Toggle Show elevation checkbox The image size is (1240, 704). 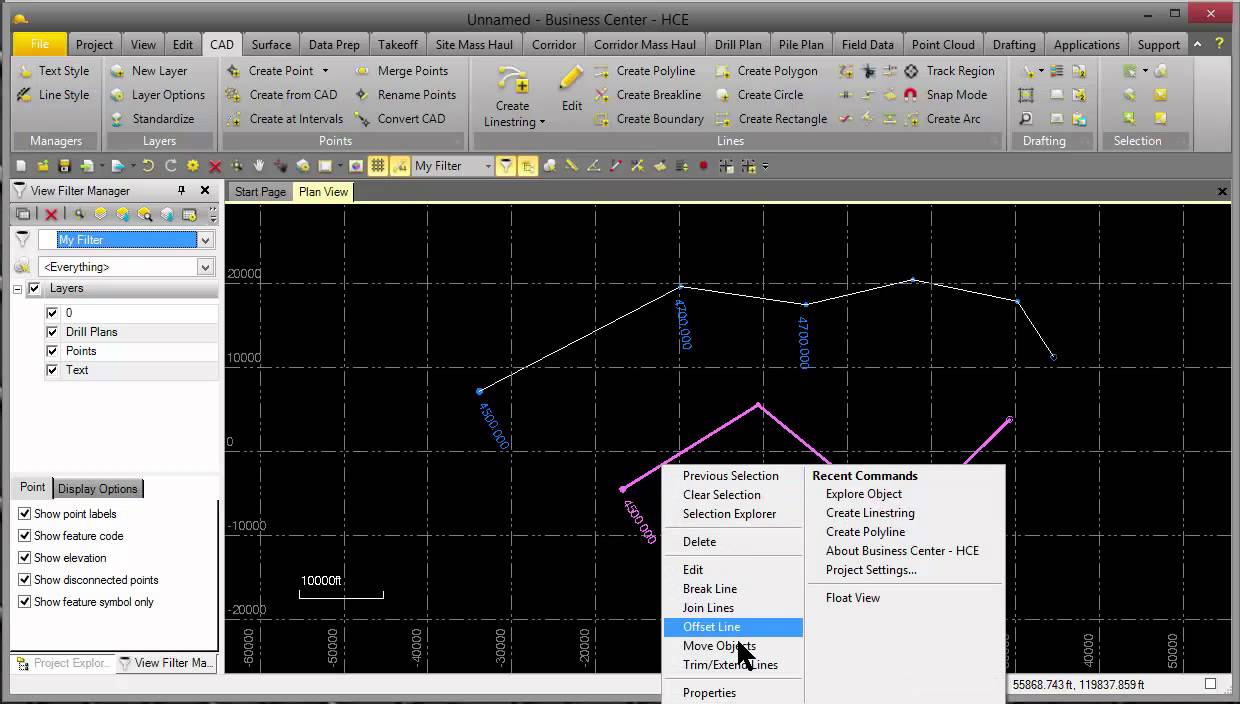coord(25,558)
